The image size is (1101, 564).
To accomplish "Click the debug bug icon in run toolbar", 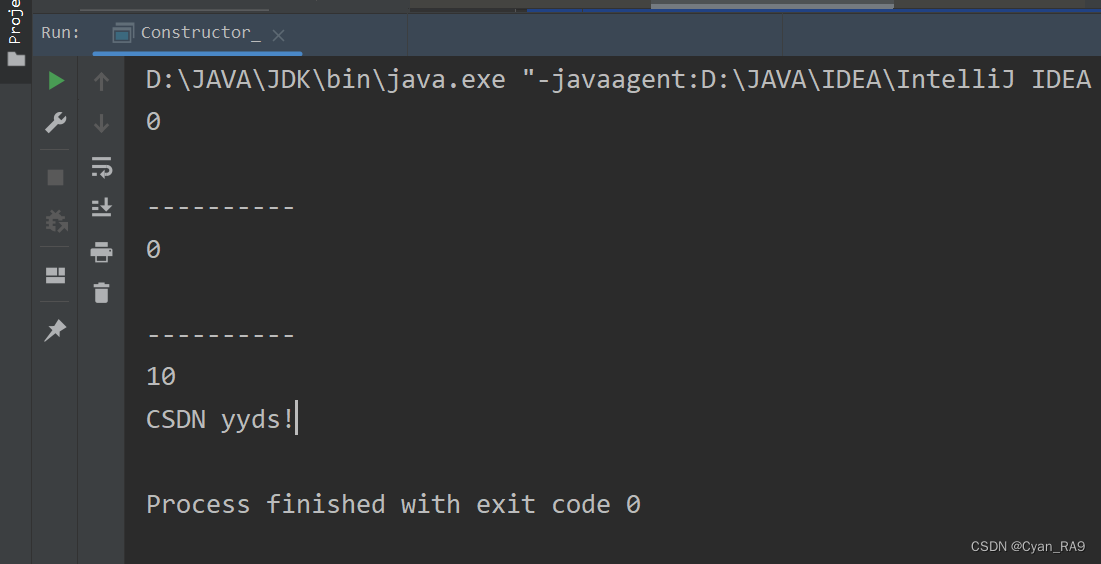I will 56,221.
